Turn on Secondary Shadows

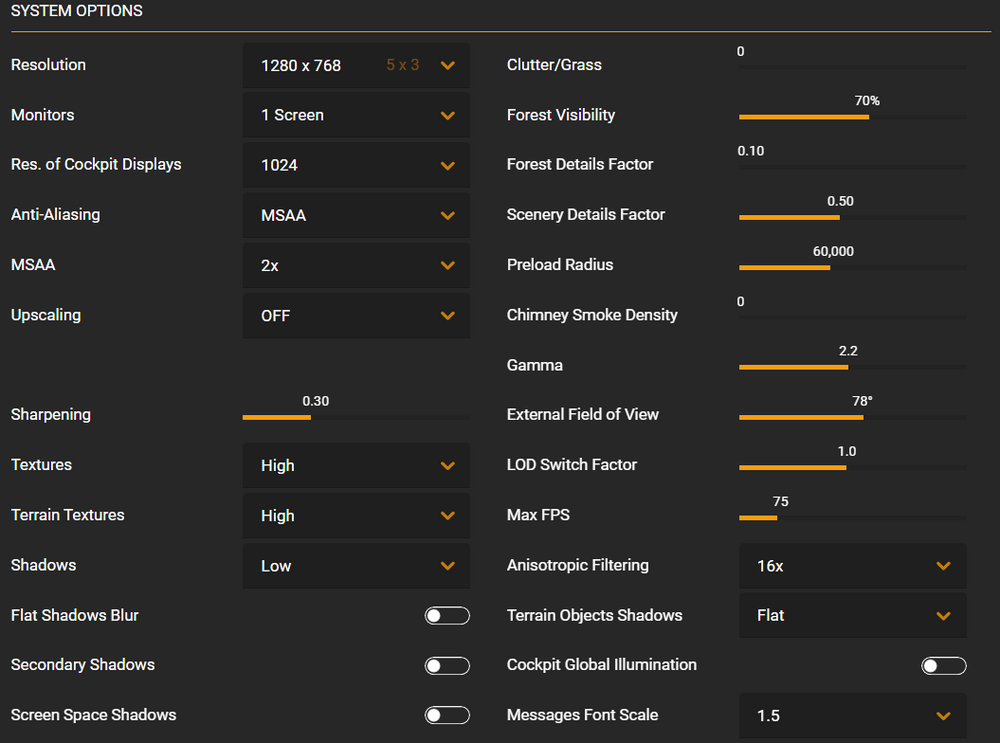(447, 665)
